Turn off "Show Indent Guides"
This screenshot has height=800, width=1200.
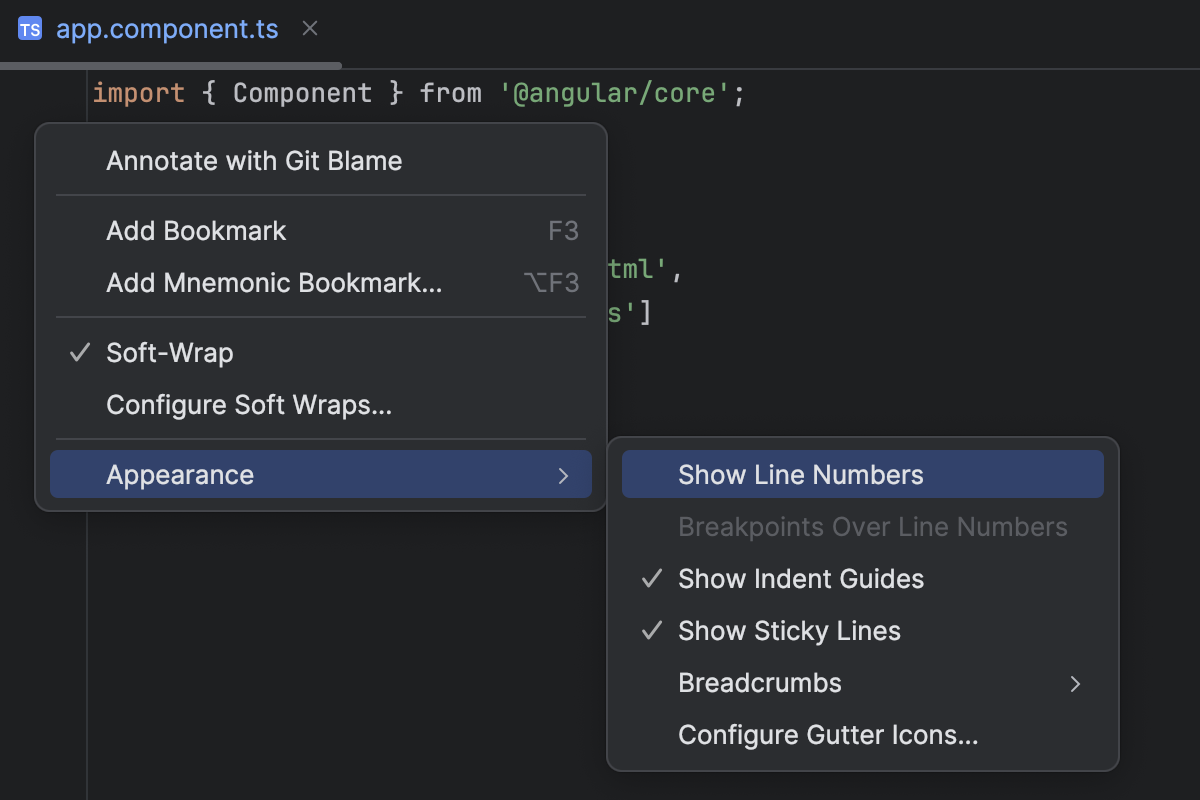[800, 578]
